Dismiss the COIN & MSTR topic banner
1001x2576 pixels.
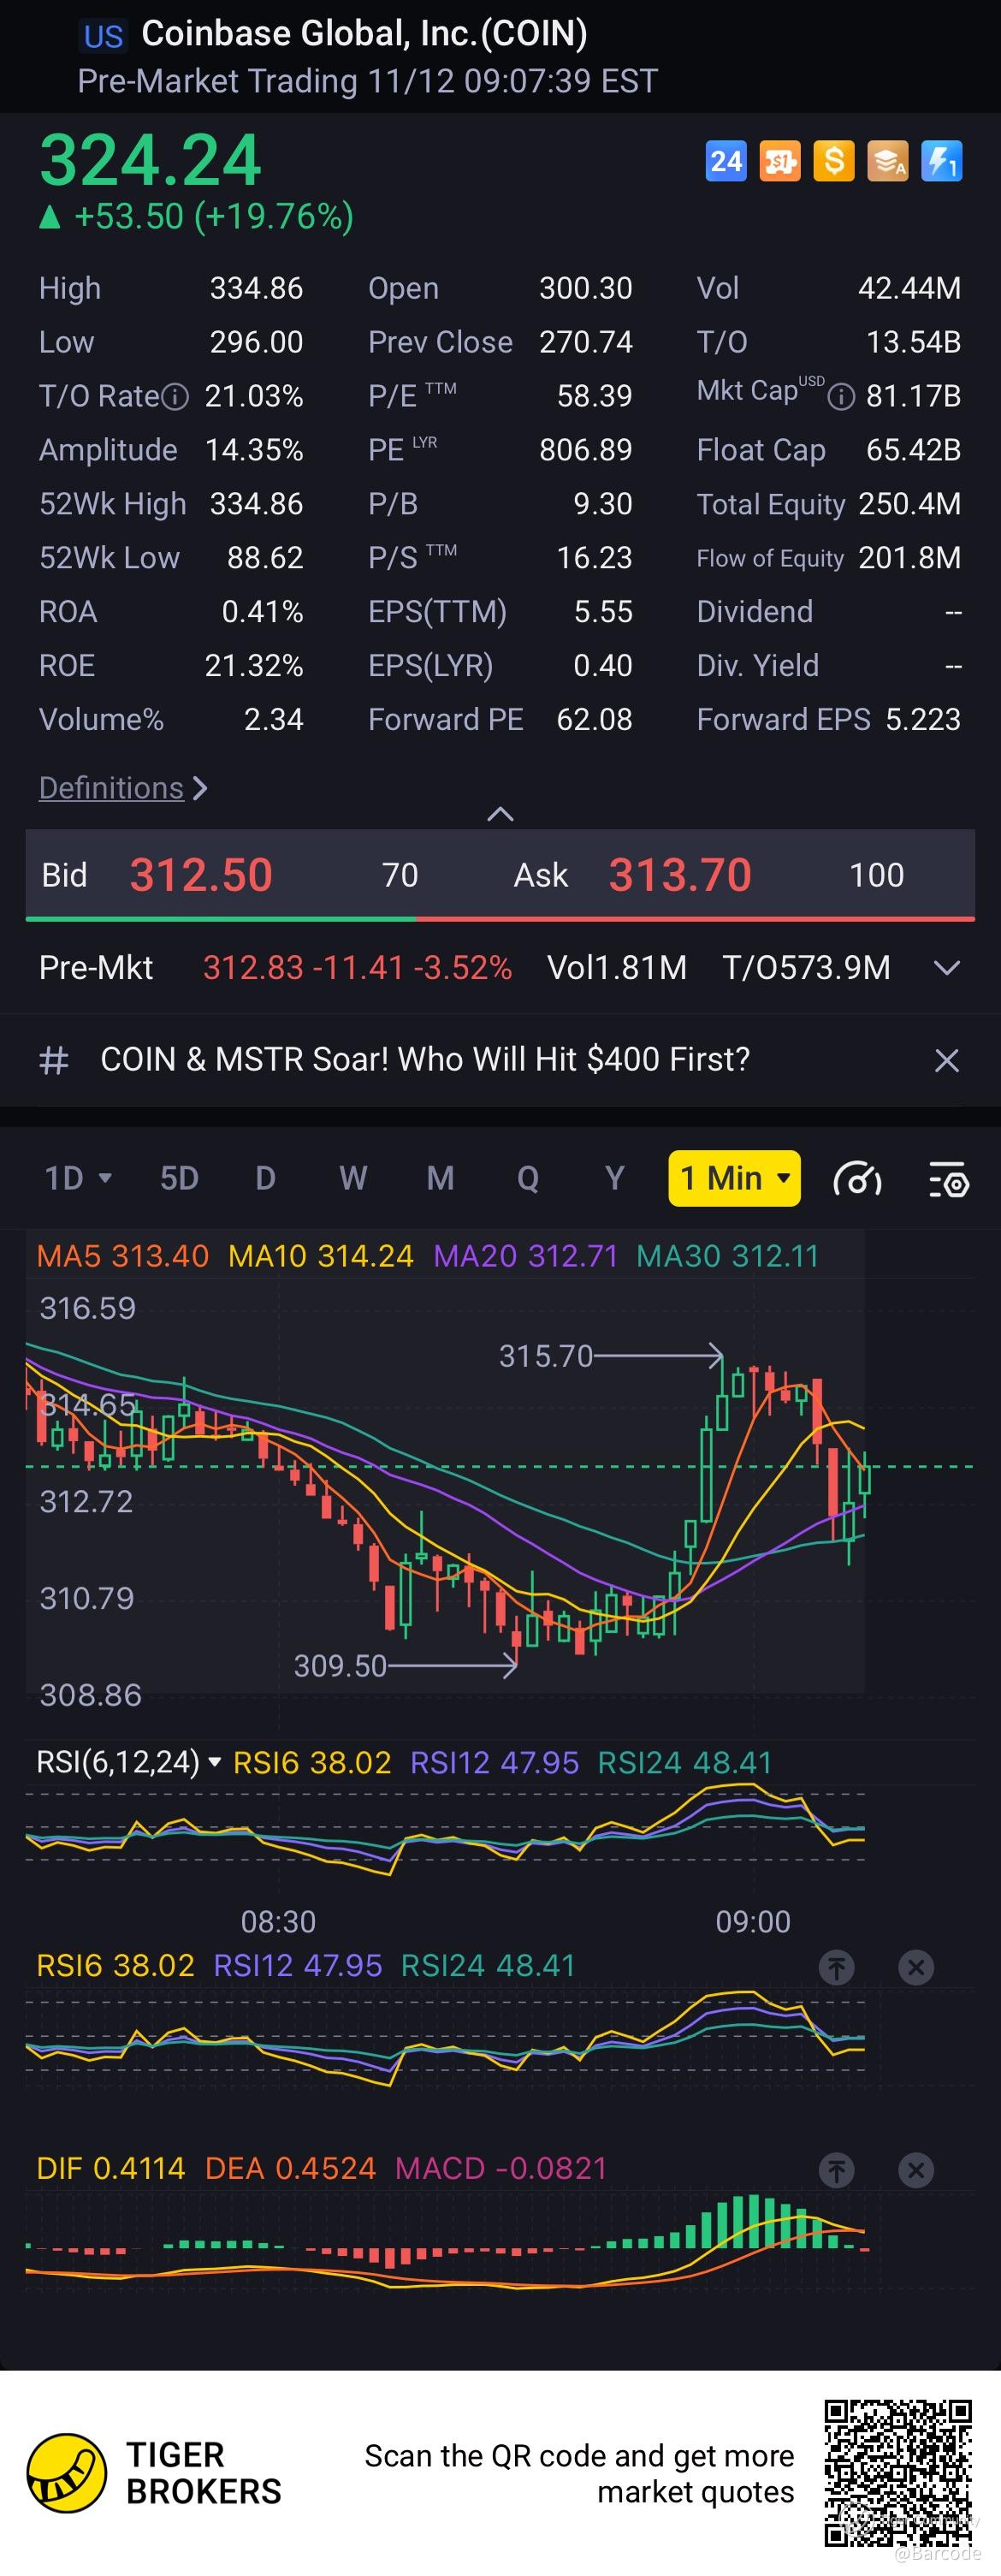946,1060
